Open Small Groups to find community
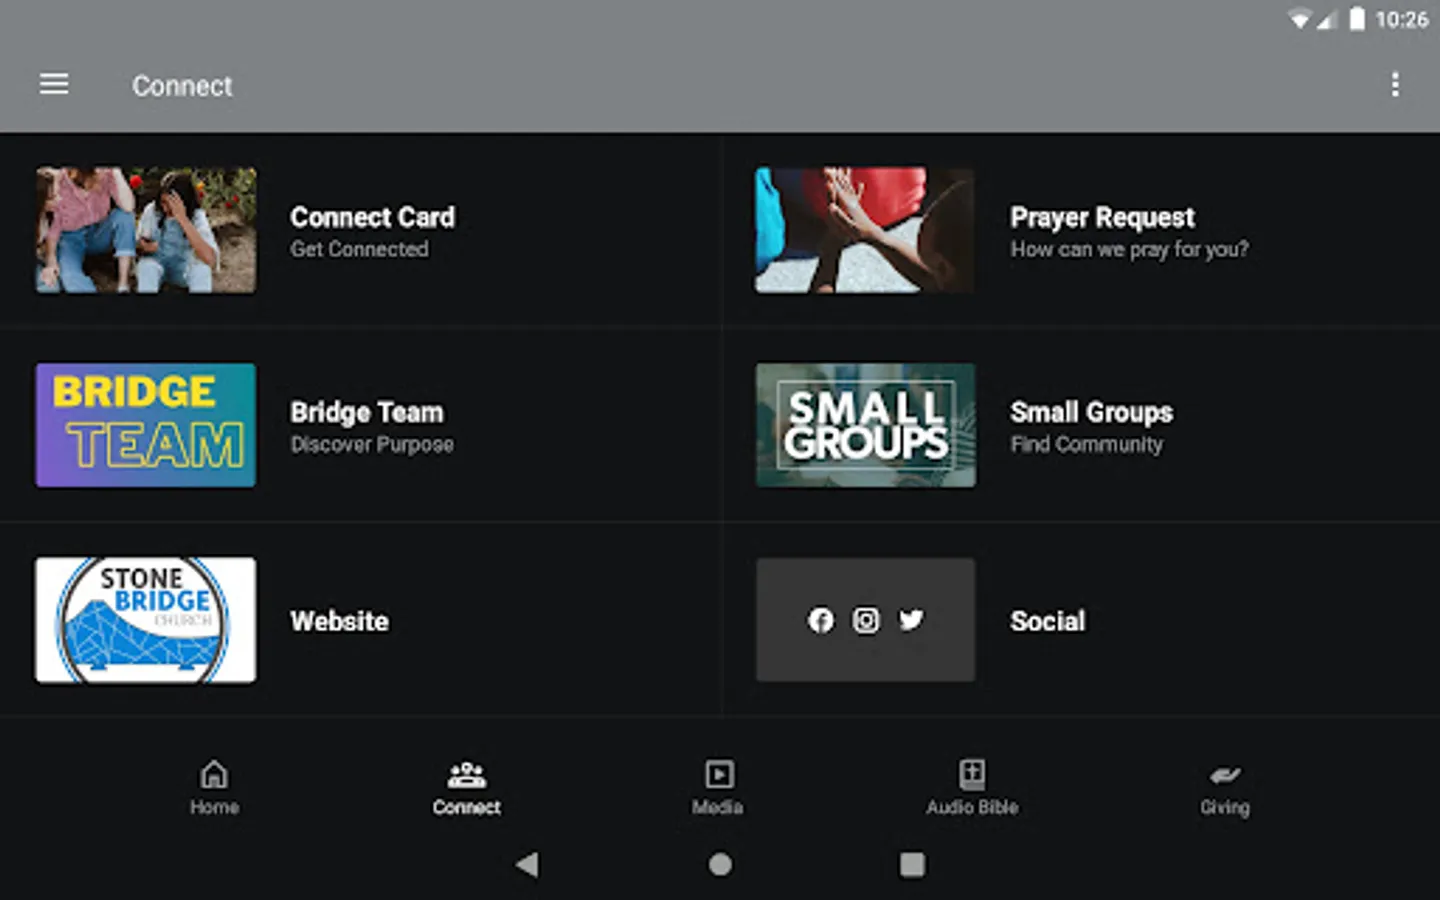The image size is (1440, 900). click(1092, 412)
